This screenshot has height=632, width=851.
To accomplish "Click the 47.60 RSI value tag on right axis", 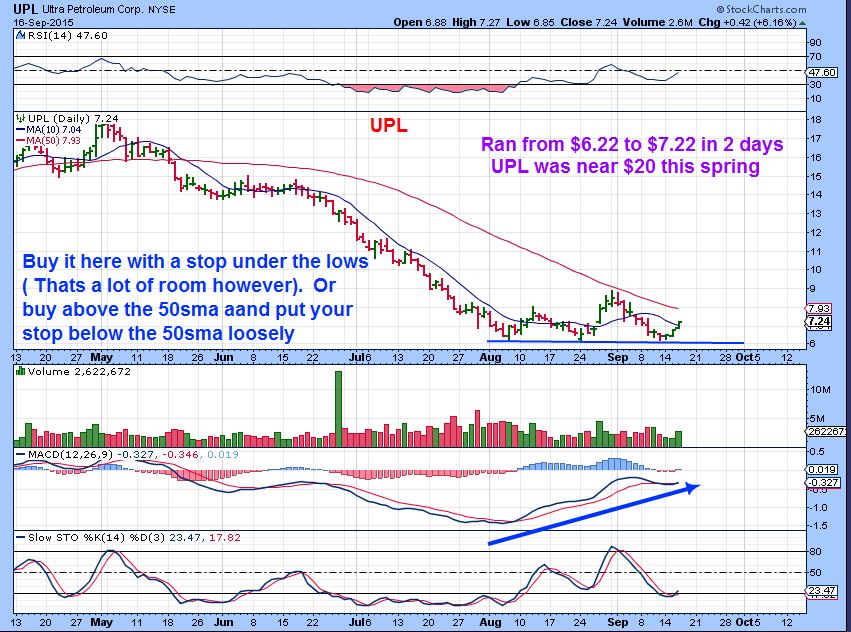I will pyautogui.click(x=822, y=72).
